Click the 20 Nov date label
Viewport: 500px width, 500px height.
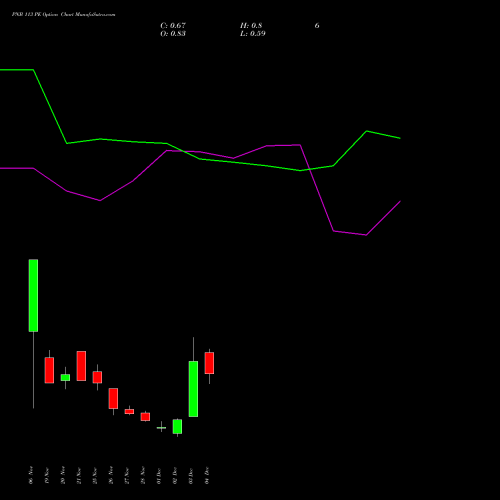(x=63, y=475)
